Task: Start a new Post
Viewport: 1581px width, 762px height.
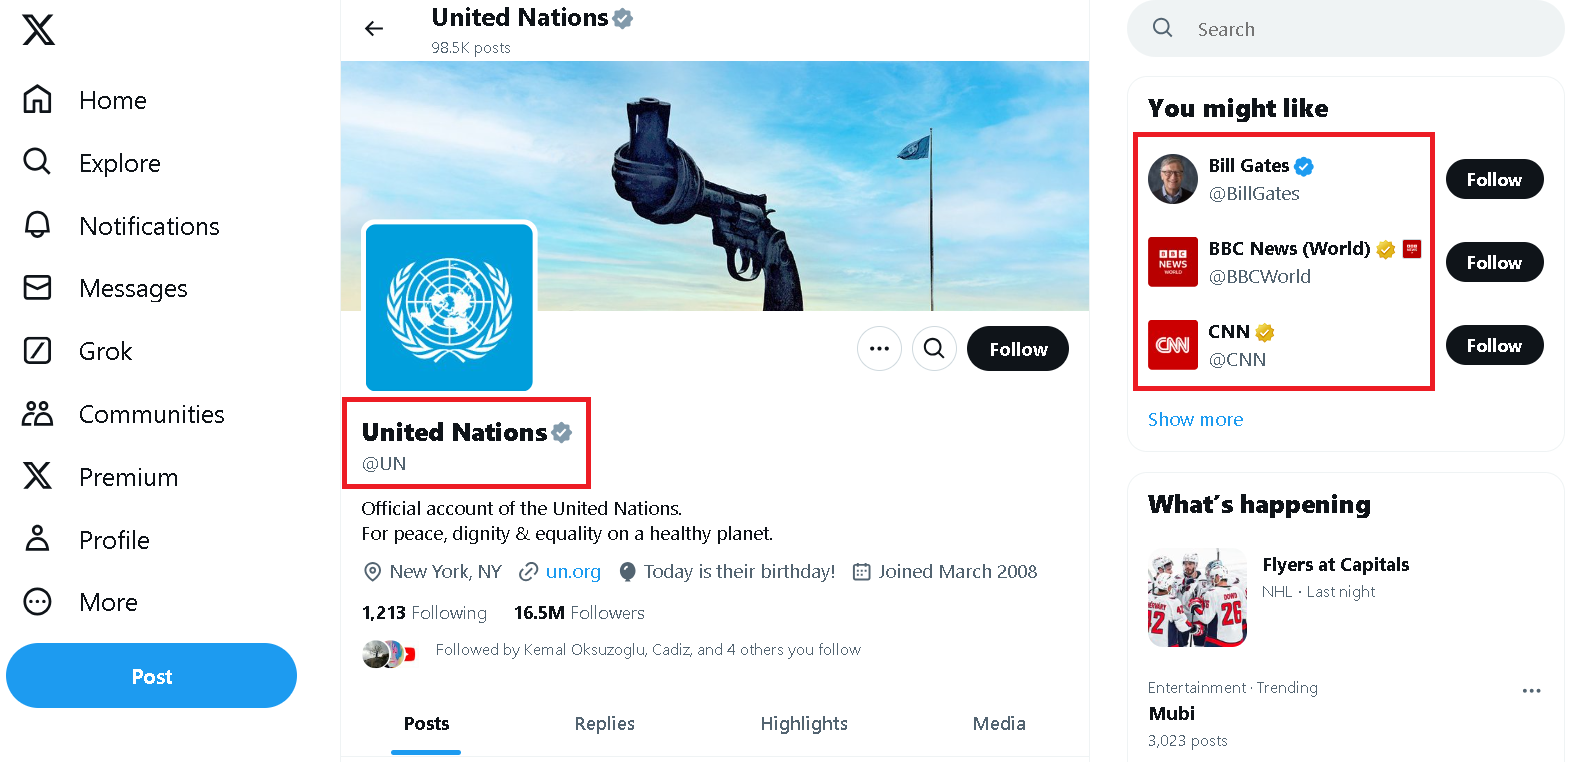Action: (x=151, y=675)
